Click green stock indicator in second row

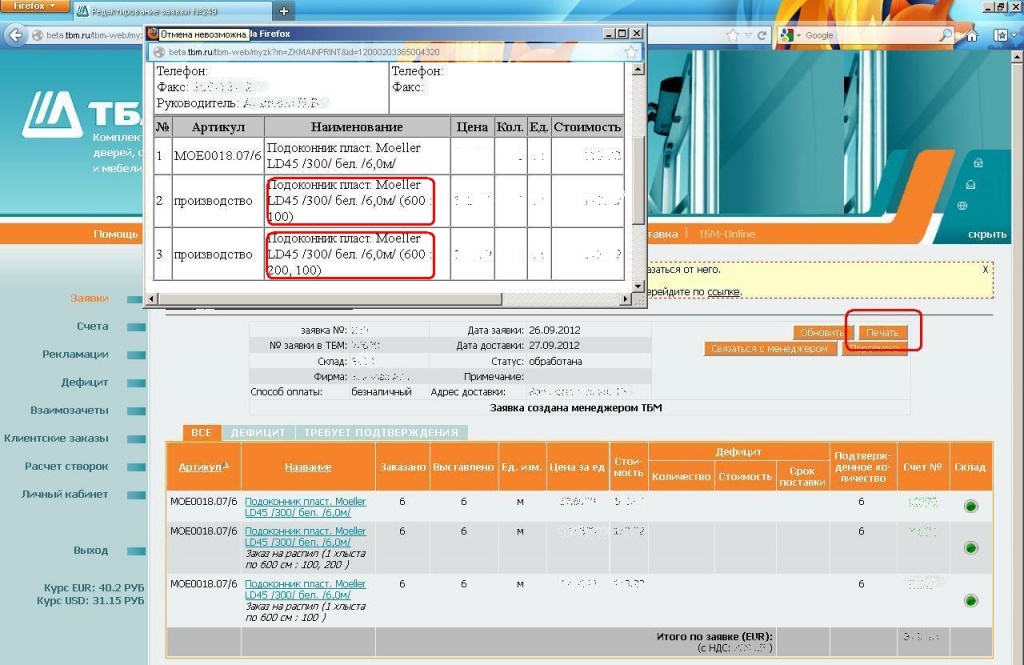pyautogui.click(x=971, y=548)
